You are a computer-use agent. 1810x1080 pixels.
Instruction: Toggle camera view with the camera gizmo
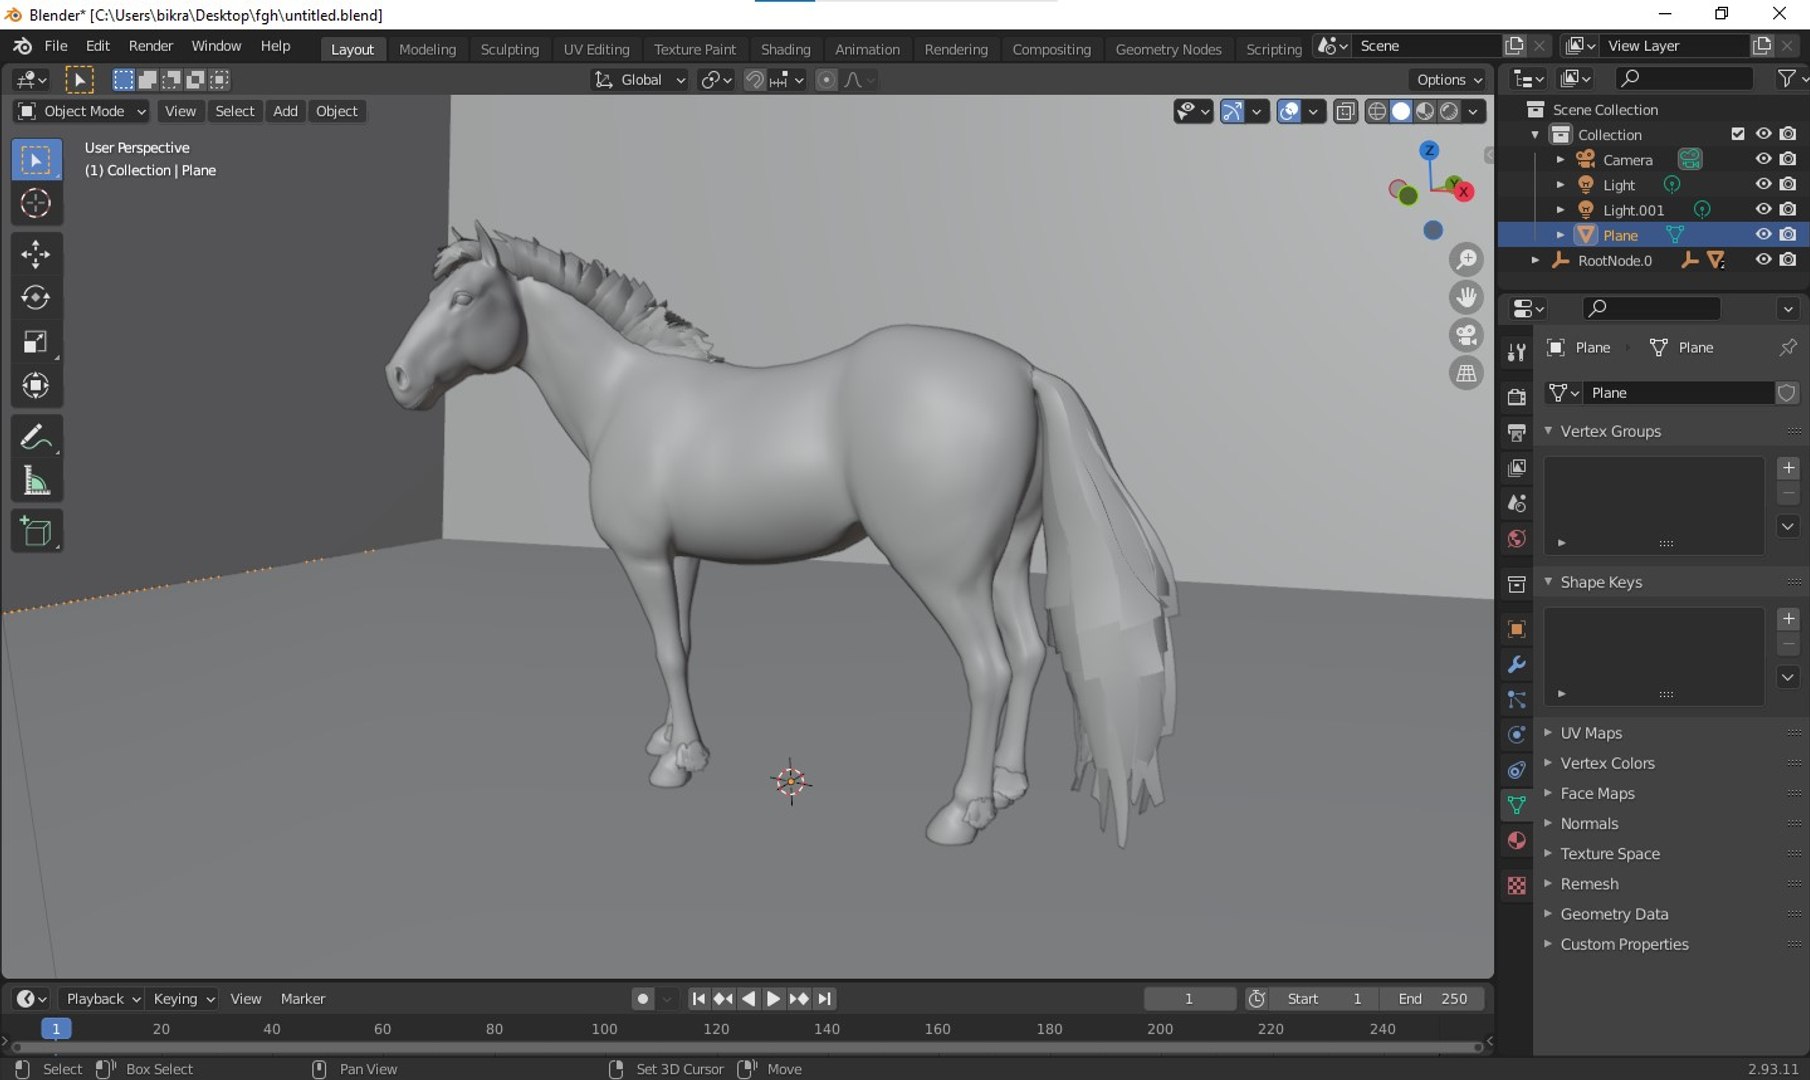click(1466, 336)
